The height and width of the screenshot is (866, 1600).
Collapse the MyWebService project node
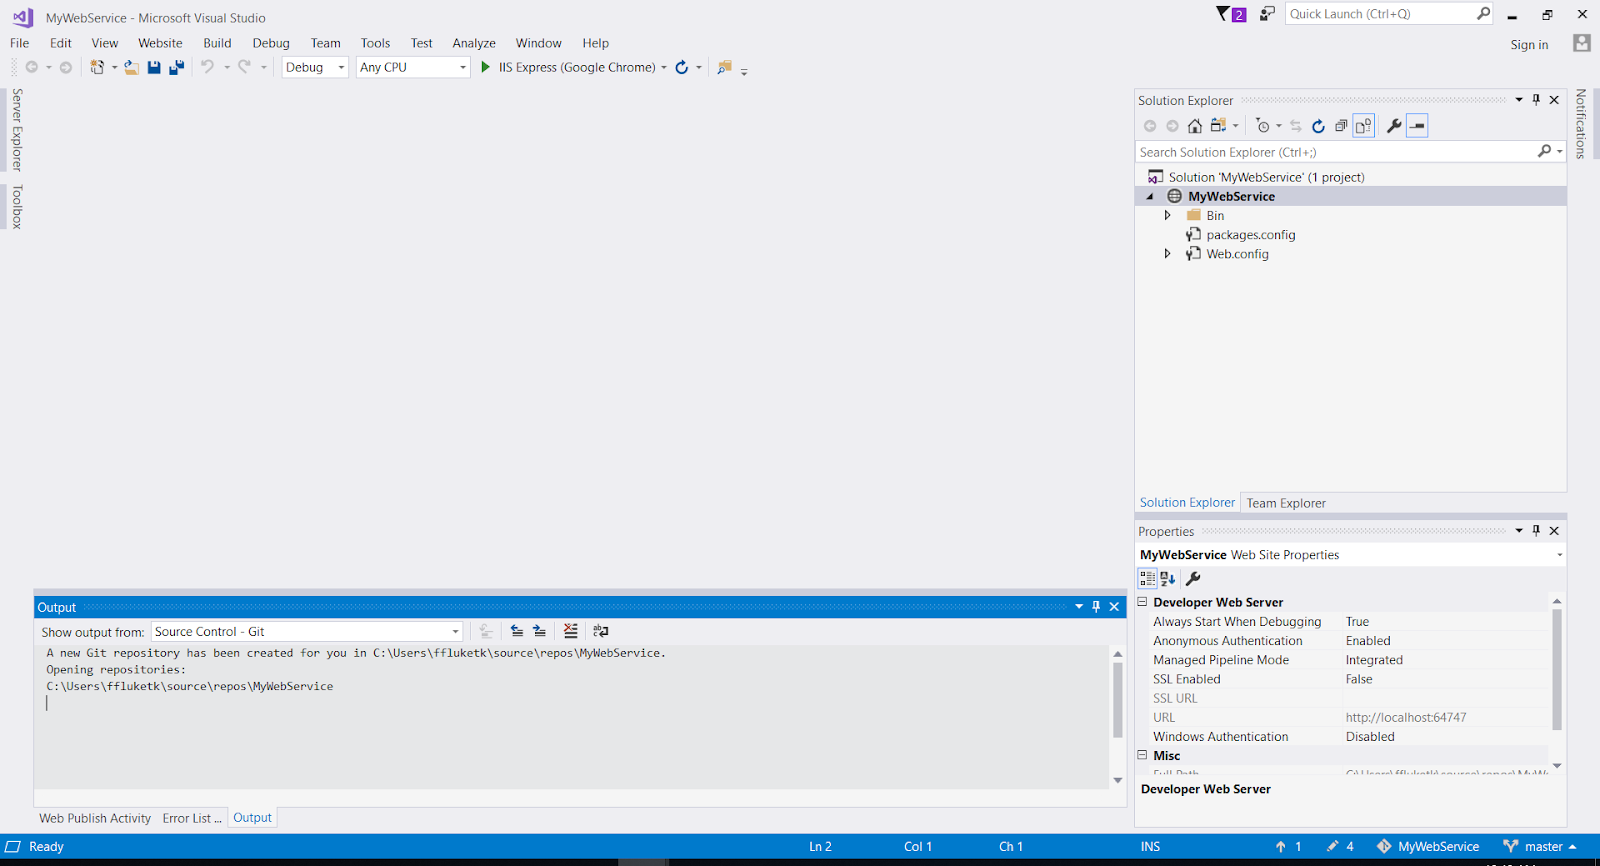click(x=1150, y=197)
